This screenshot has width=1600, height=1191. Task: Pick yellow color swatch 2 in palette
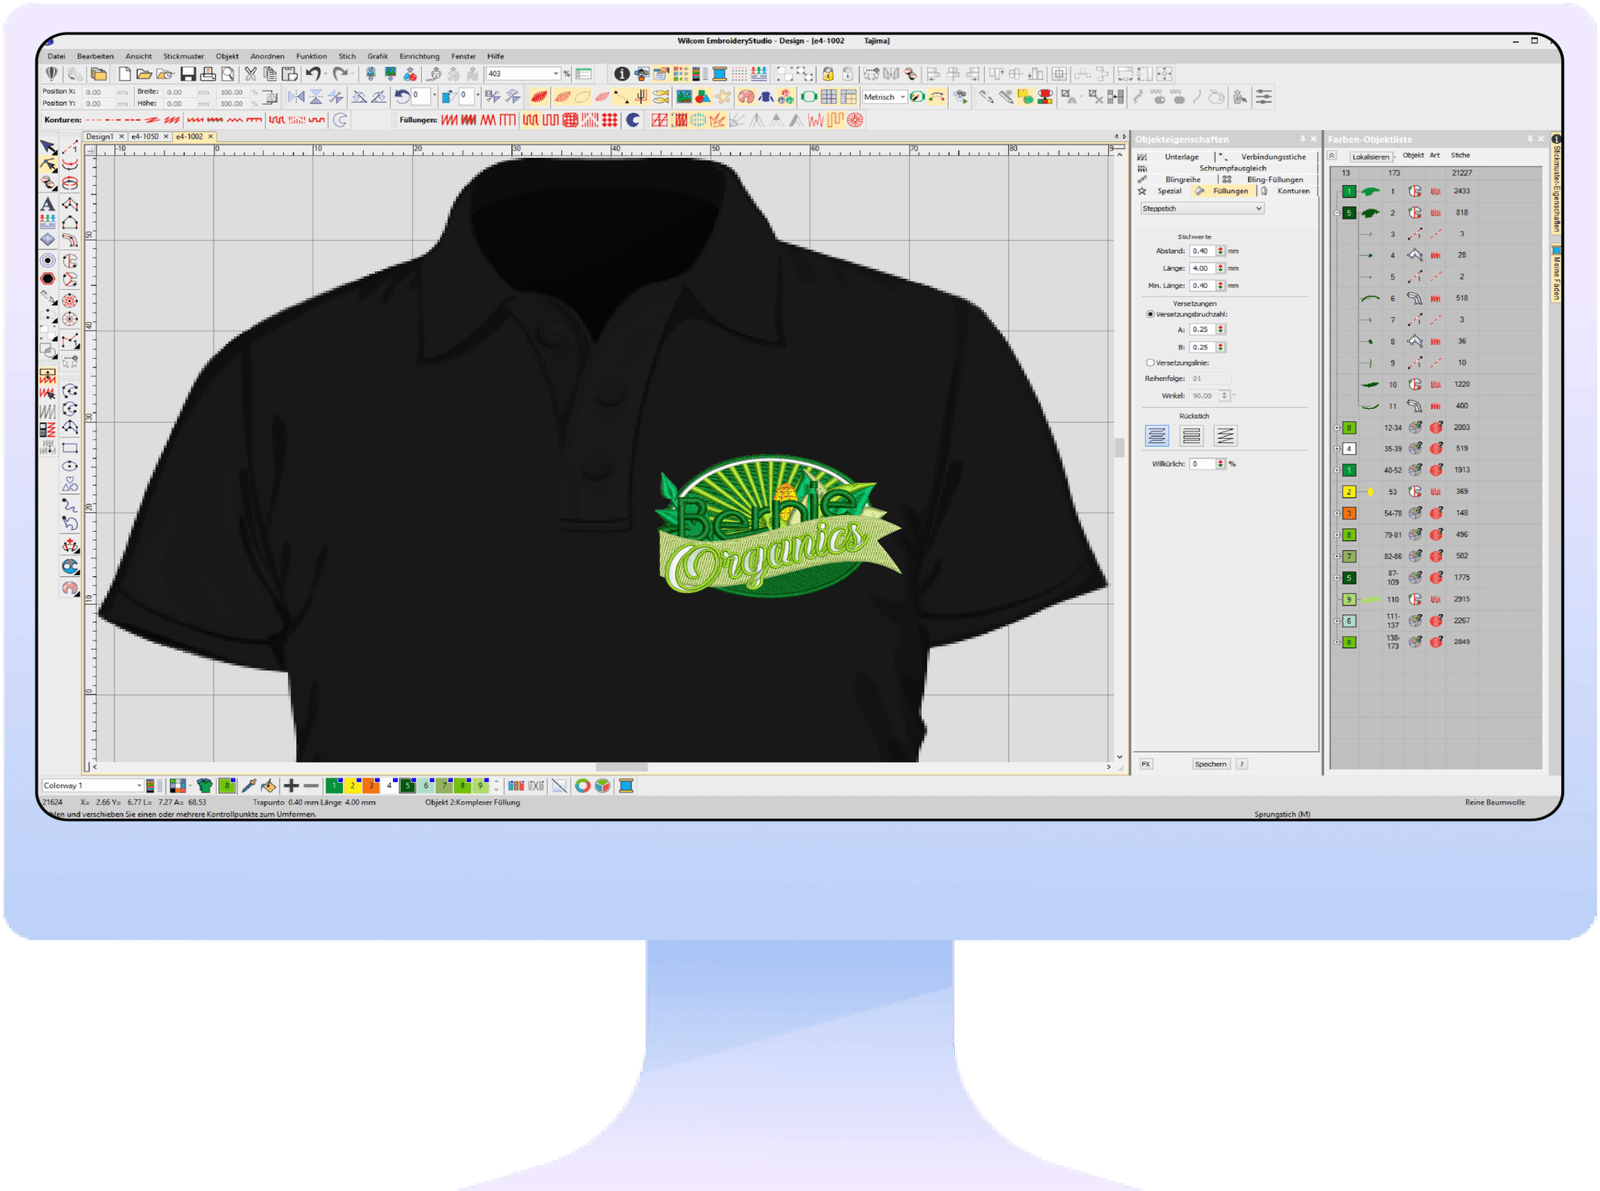coord(352,786)
